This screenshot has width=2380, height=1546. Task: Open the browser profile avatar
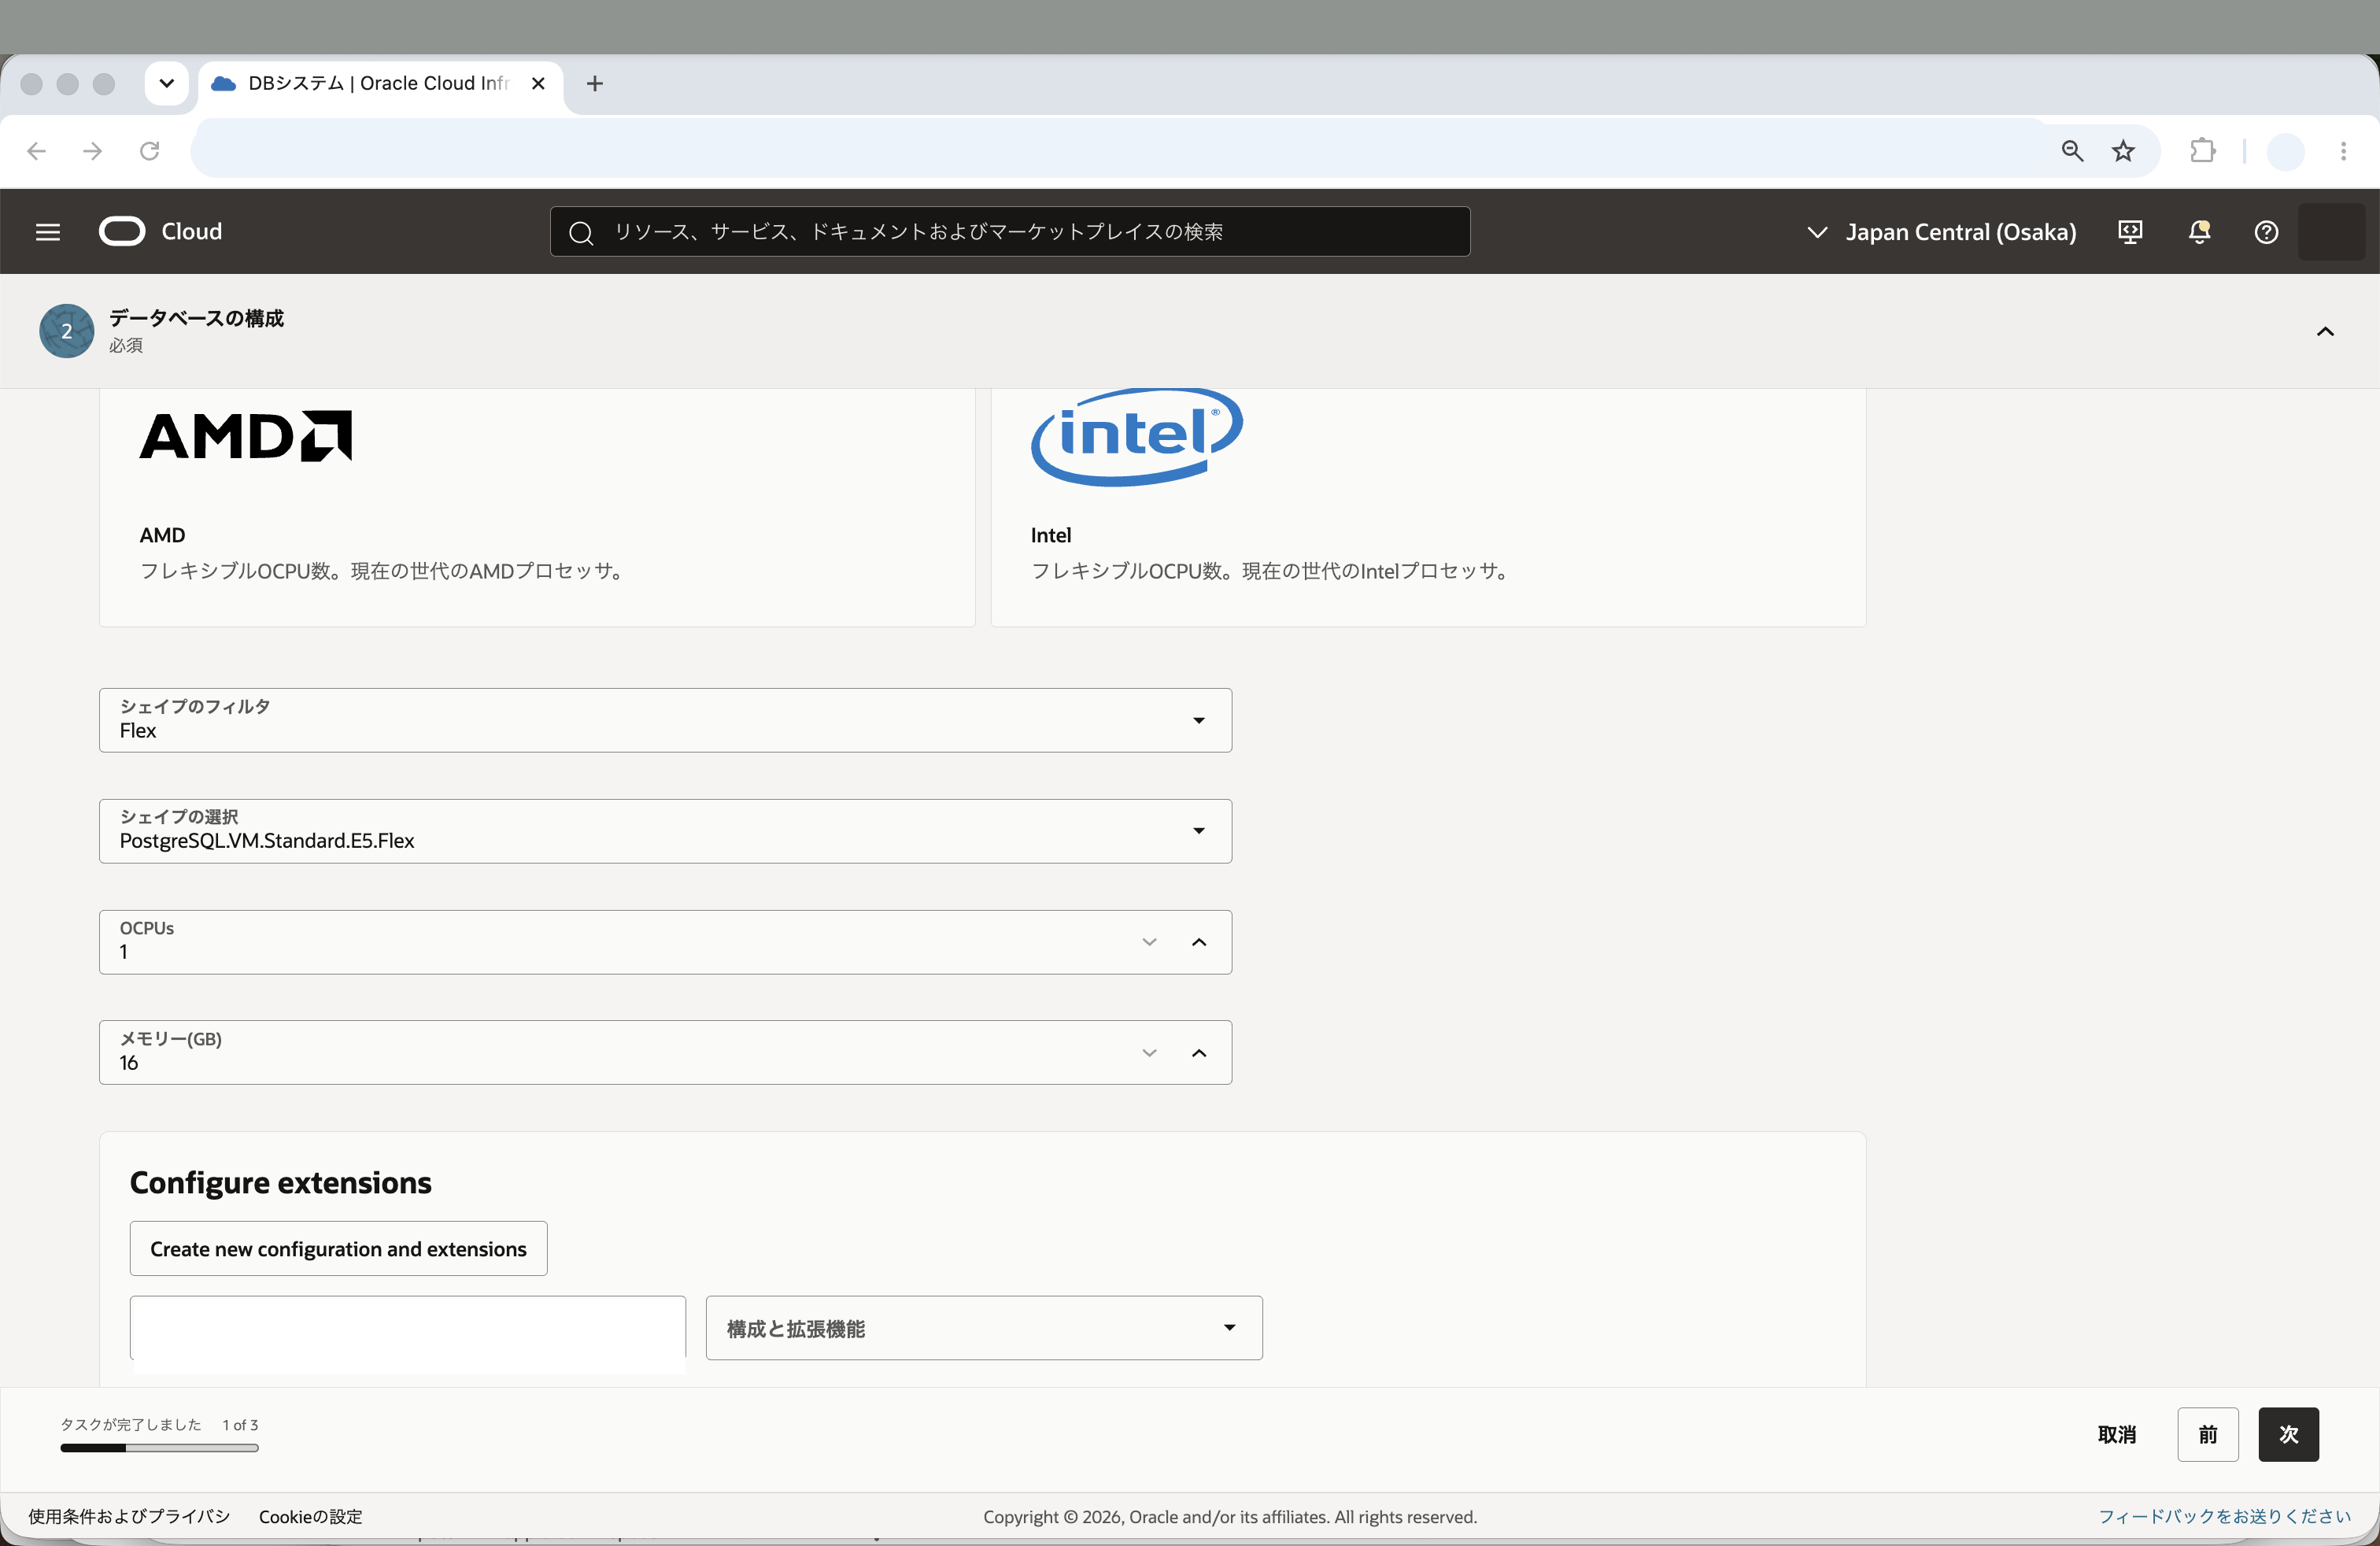(x=2286, y=151)
